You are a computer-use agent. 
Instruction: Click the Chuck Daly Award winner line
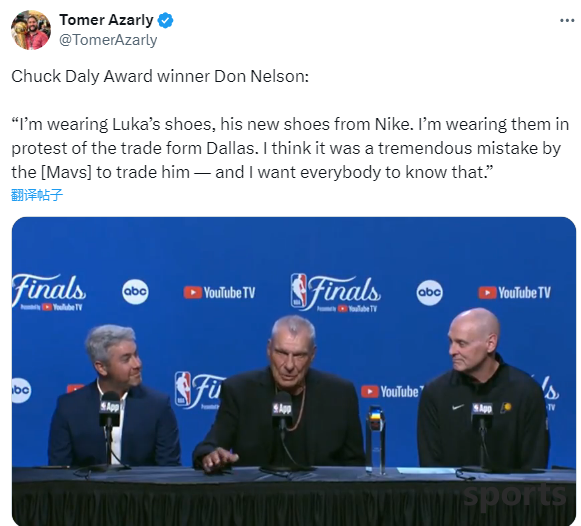point(160,76)
